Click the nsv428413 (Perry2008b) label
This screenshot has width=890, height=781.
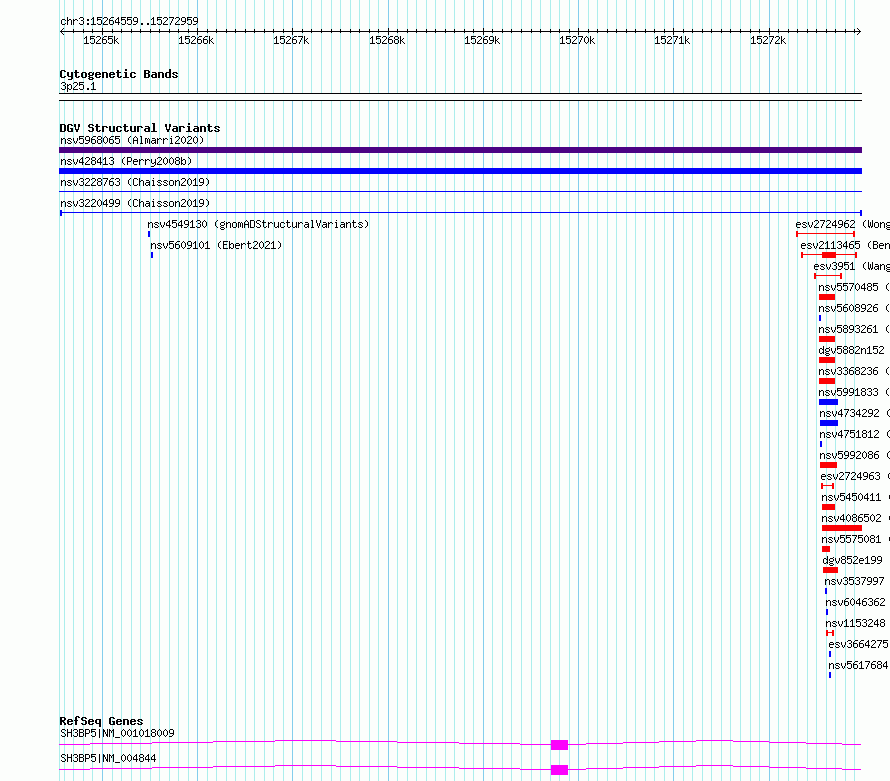tap(126, 161)
